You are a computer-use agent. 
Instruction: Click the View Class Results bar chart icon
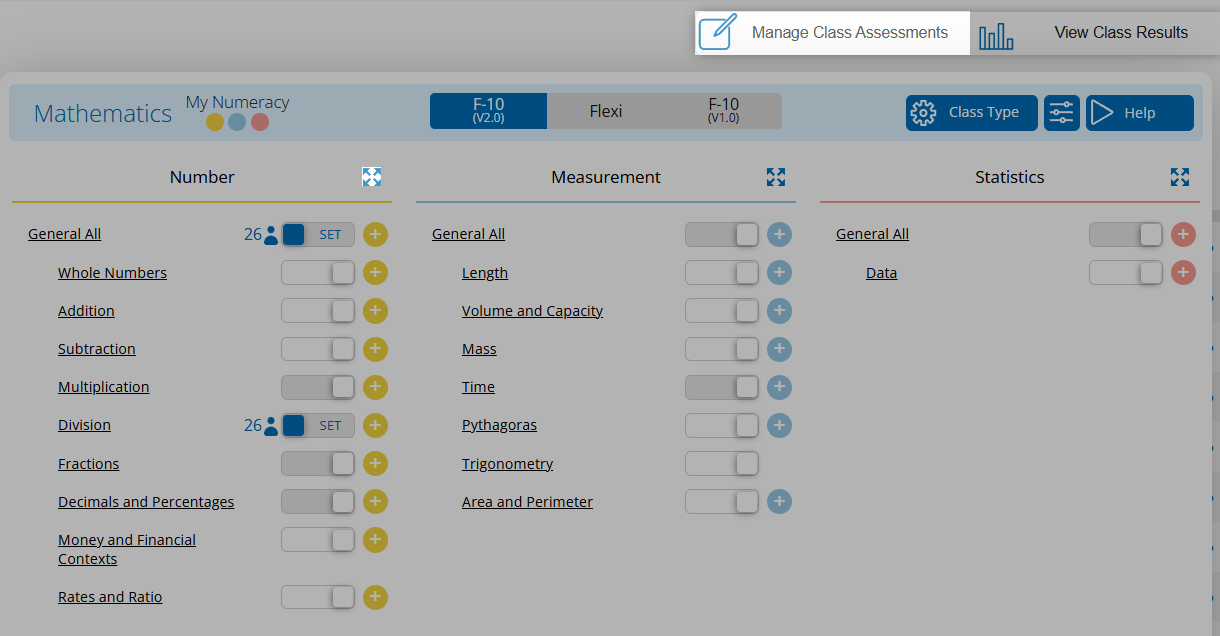tap(996, 37)
